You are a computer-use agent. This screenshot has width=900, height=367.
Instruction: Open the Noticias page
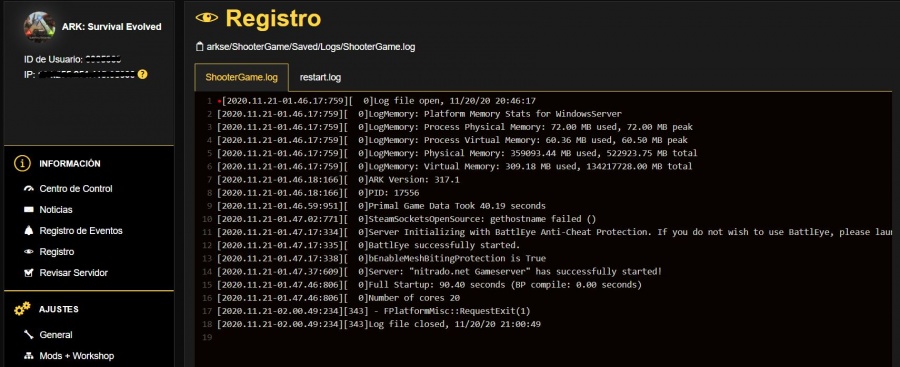pyautogui.click(x=56, y=210)
